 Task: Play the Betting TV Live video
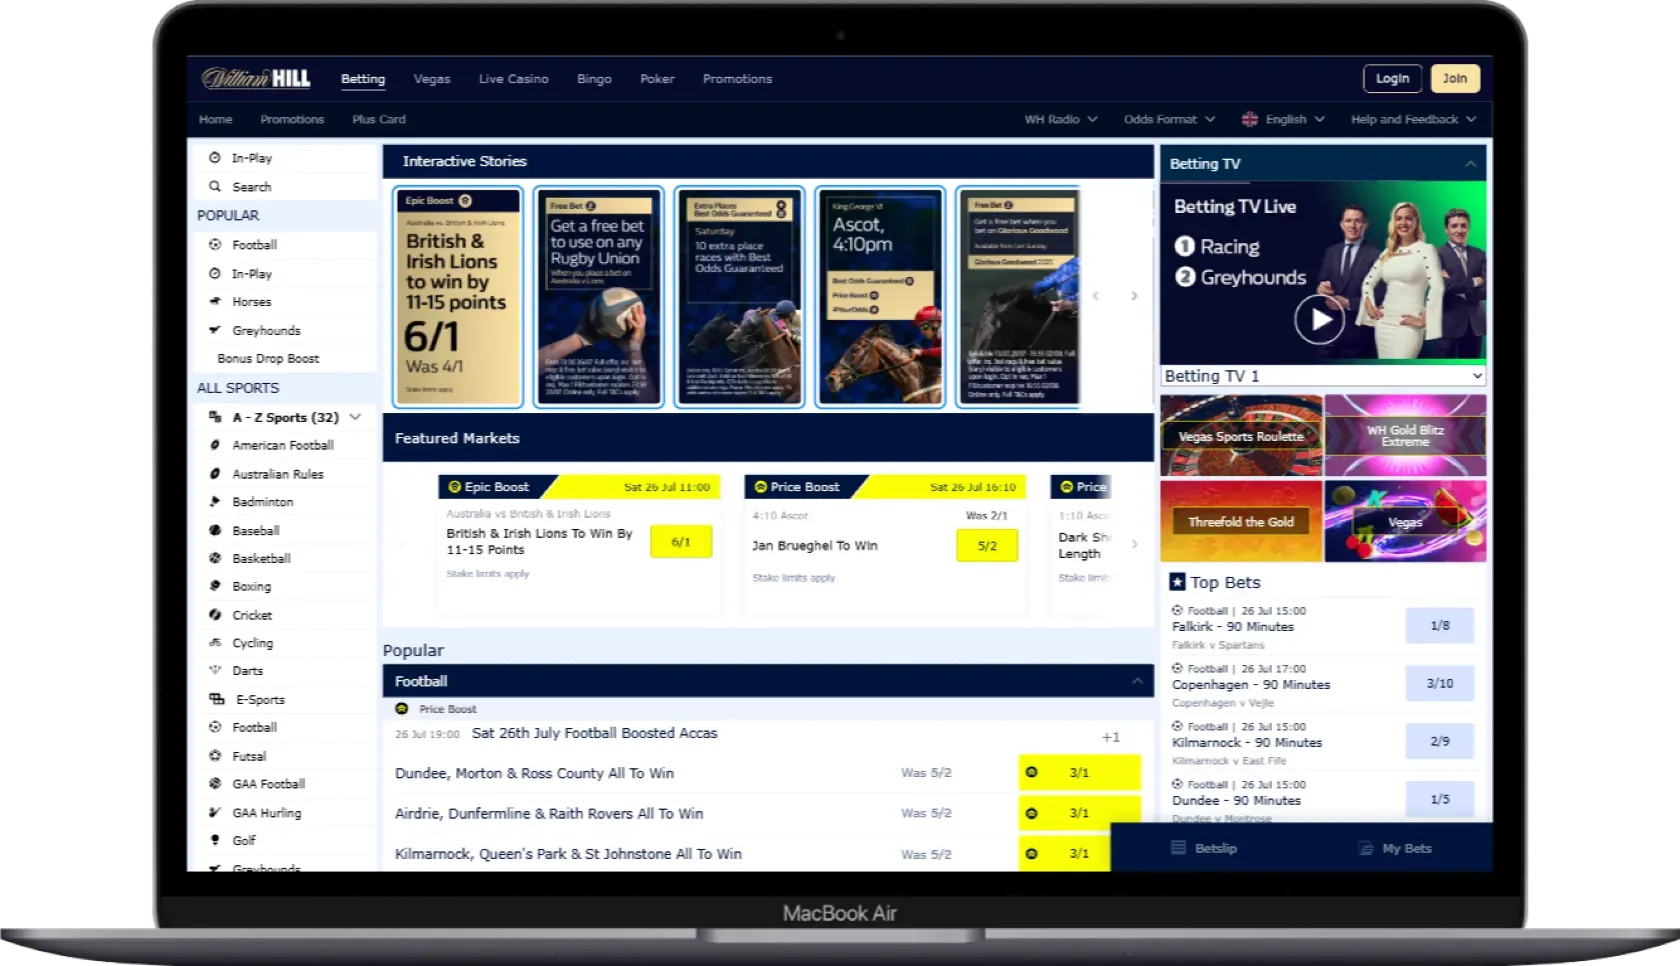[x=1320, y=319]
